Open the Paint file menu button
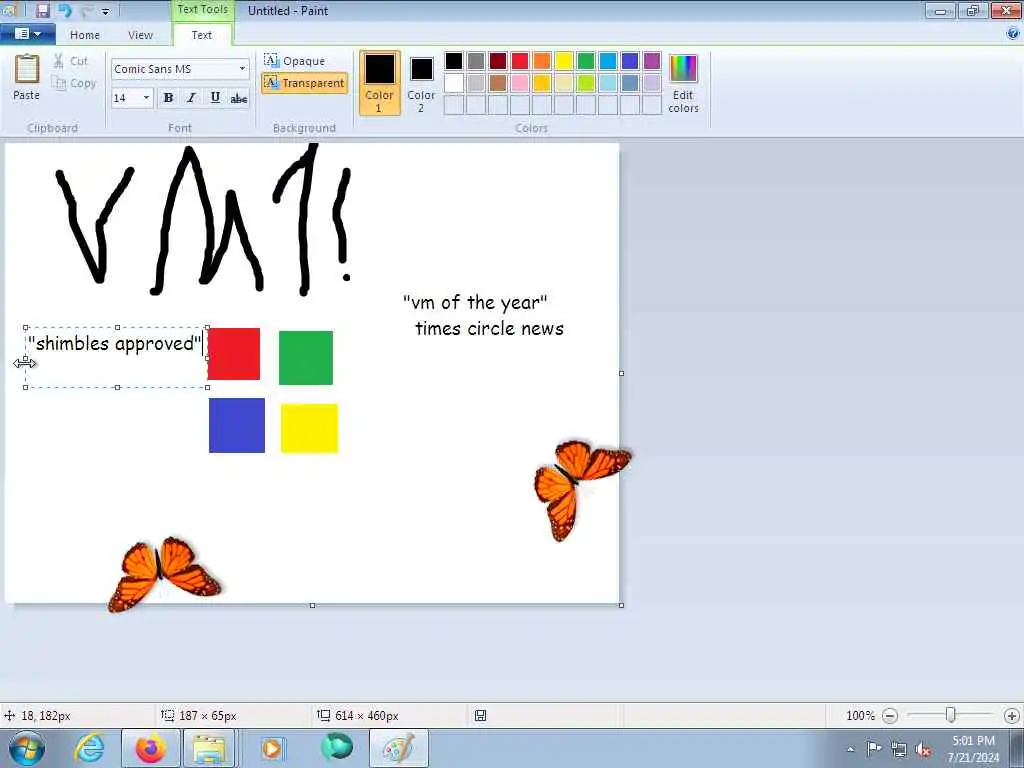The image size is (1024, 768). tap(27, 33)
